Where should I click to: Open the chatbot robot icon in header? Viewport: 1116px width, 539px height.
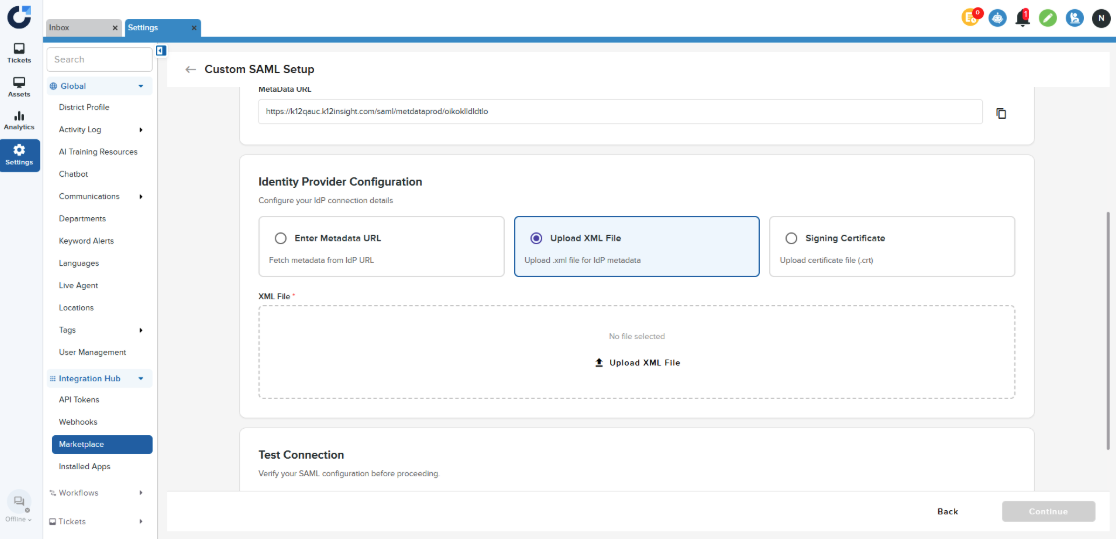tap(997, 17)
